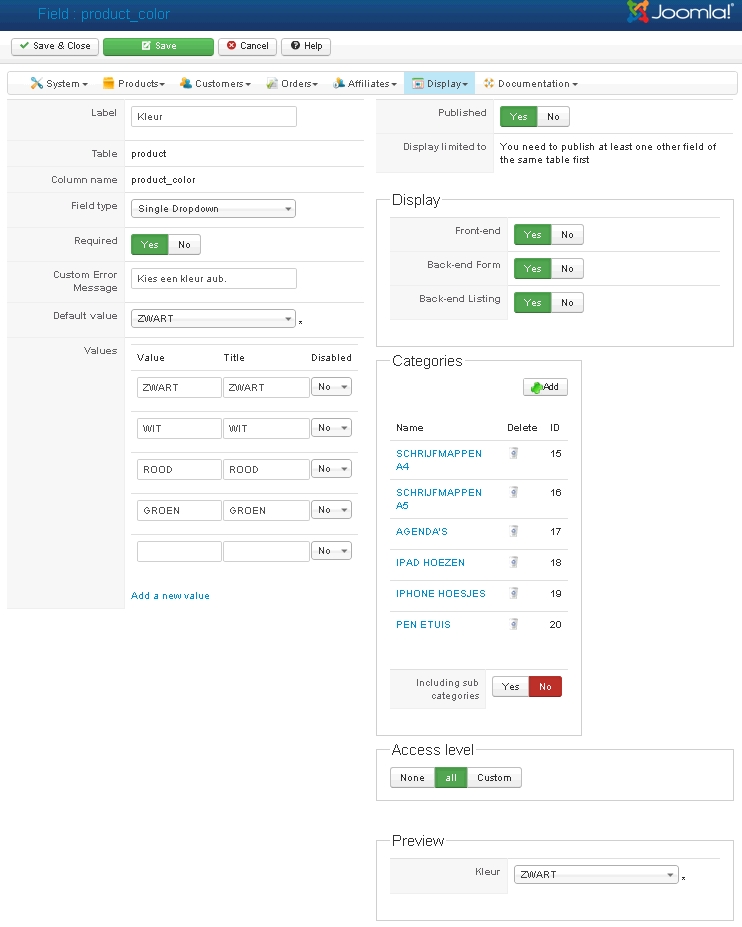
Task: Open the Affiliates menu
Action: (x=365, y=84)
